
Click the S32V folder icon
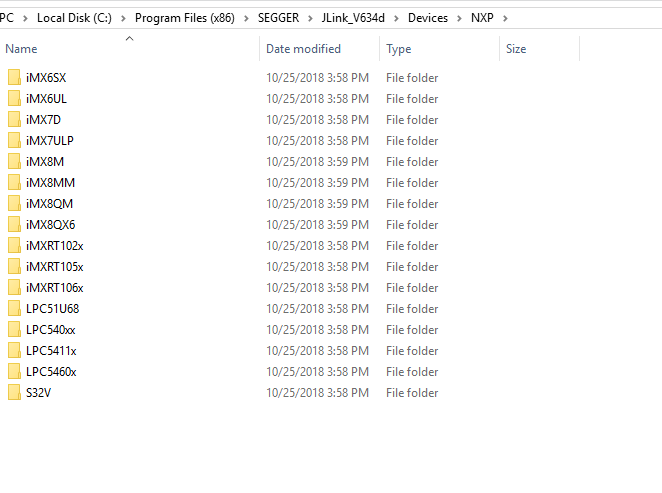[x=14, y=393]
